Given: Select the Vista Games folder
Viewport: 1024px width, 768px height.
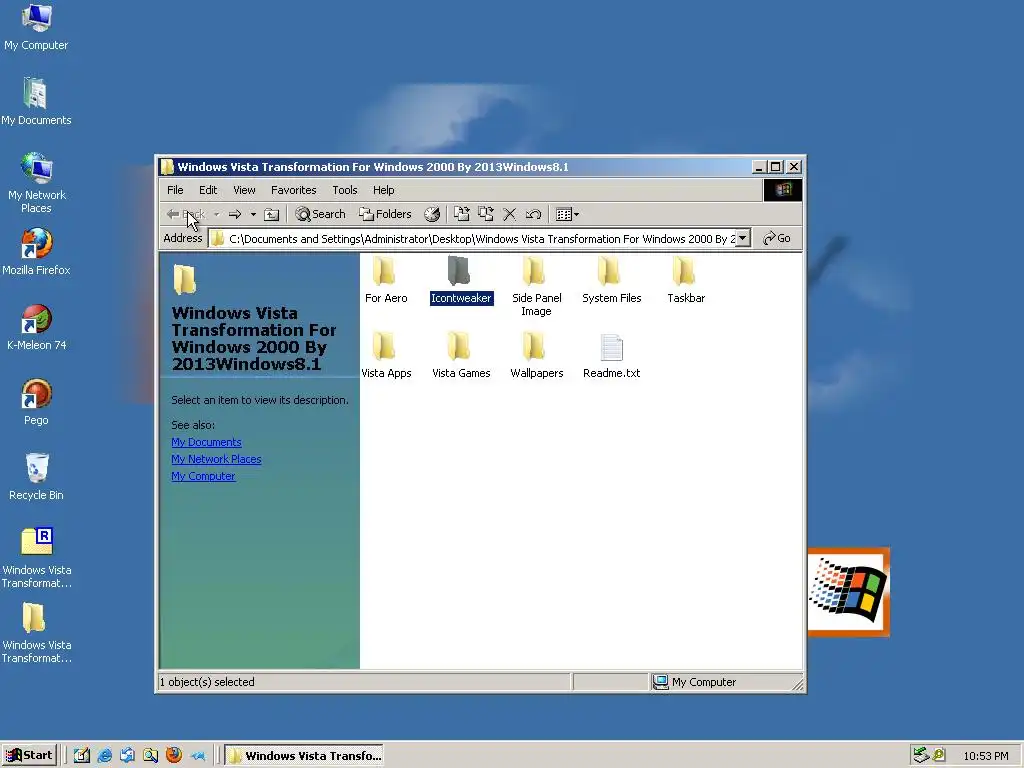Looking at the screenshot, I should tap(461, 355).
